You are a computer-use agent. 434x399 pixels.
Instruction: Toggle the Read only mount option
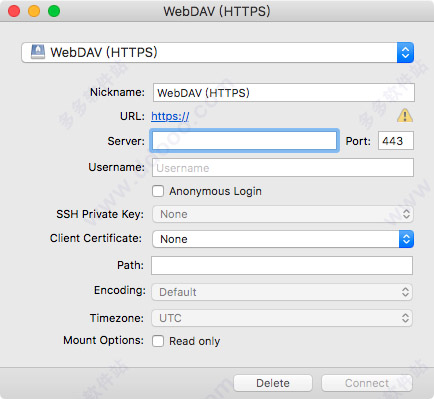[x=158, y=341]
